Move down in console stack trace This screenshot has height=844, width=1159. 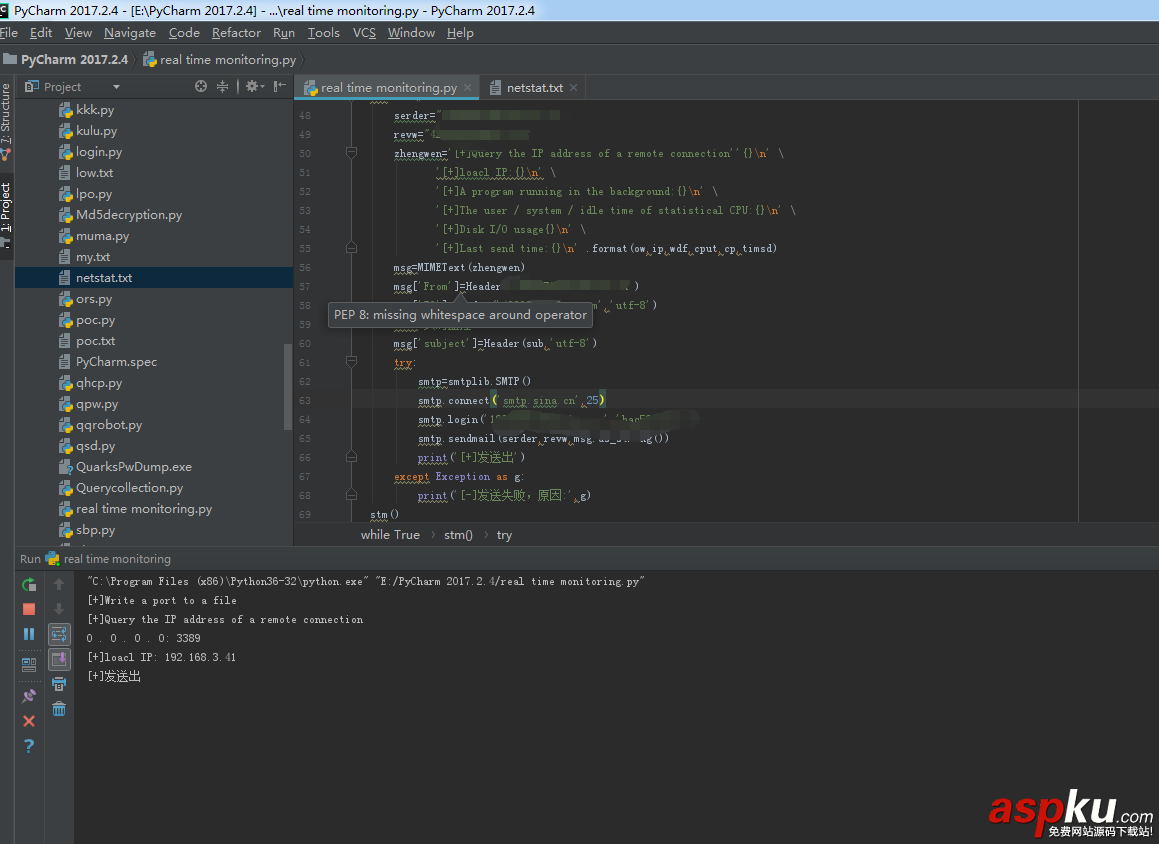59,609
